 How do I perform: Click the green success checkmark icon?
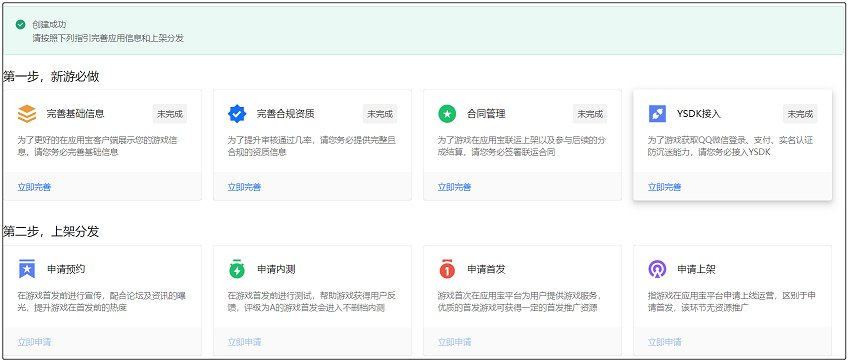coord(21,25)
